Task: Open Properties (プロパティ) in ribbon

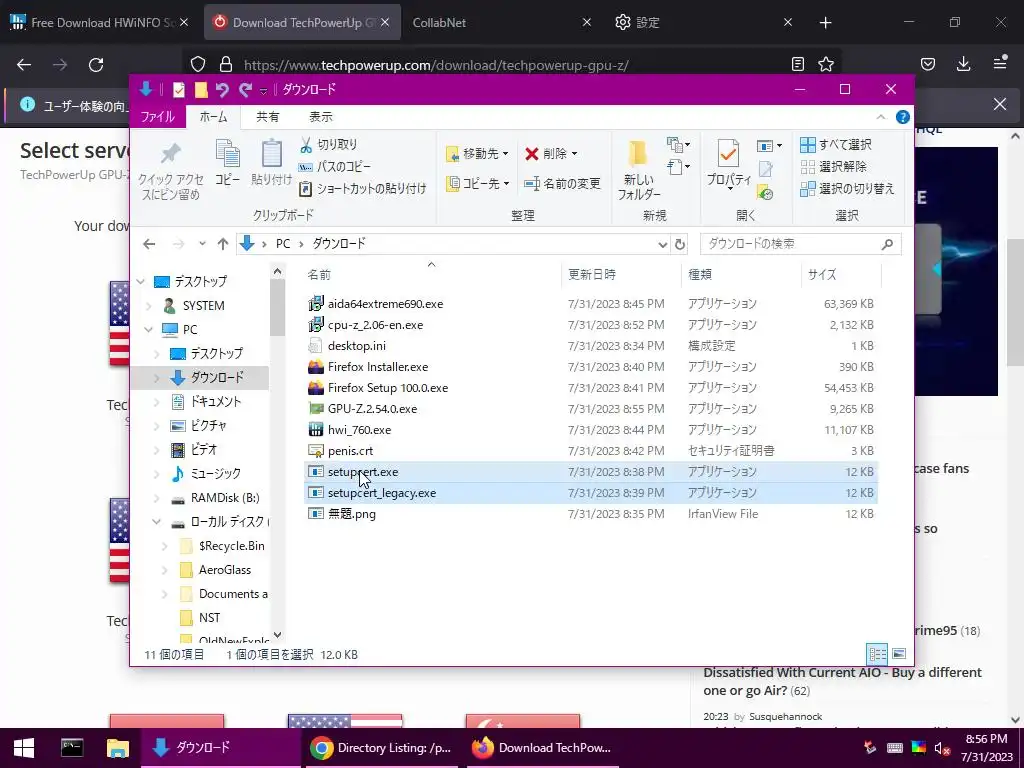Action: pyautogui.click(x=729, y=163)
